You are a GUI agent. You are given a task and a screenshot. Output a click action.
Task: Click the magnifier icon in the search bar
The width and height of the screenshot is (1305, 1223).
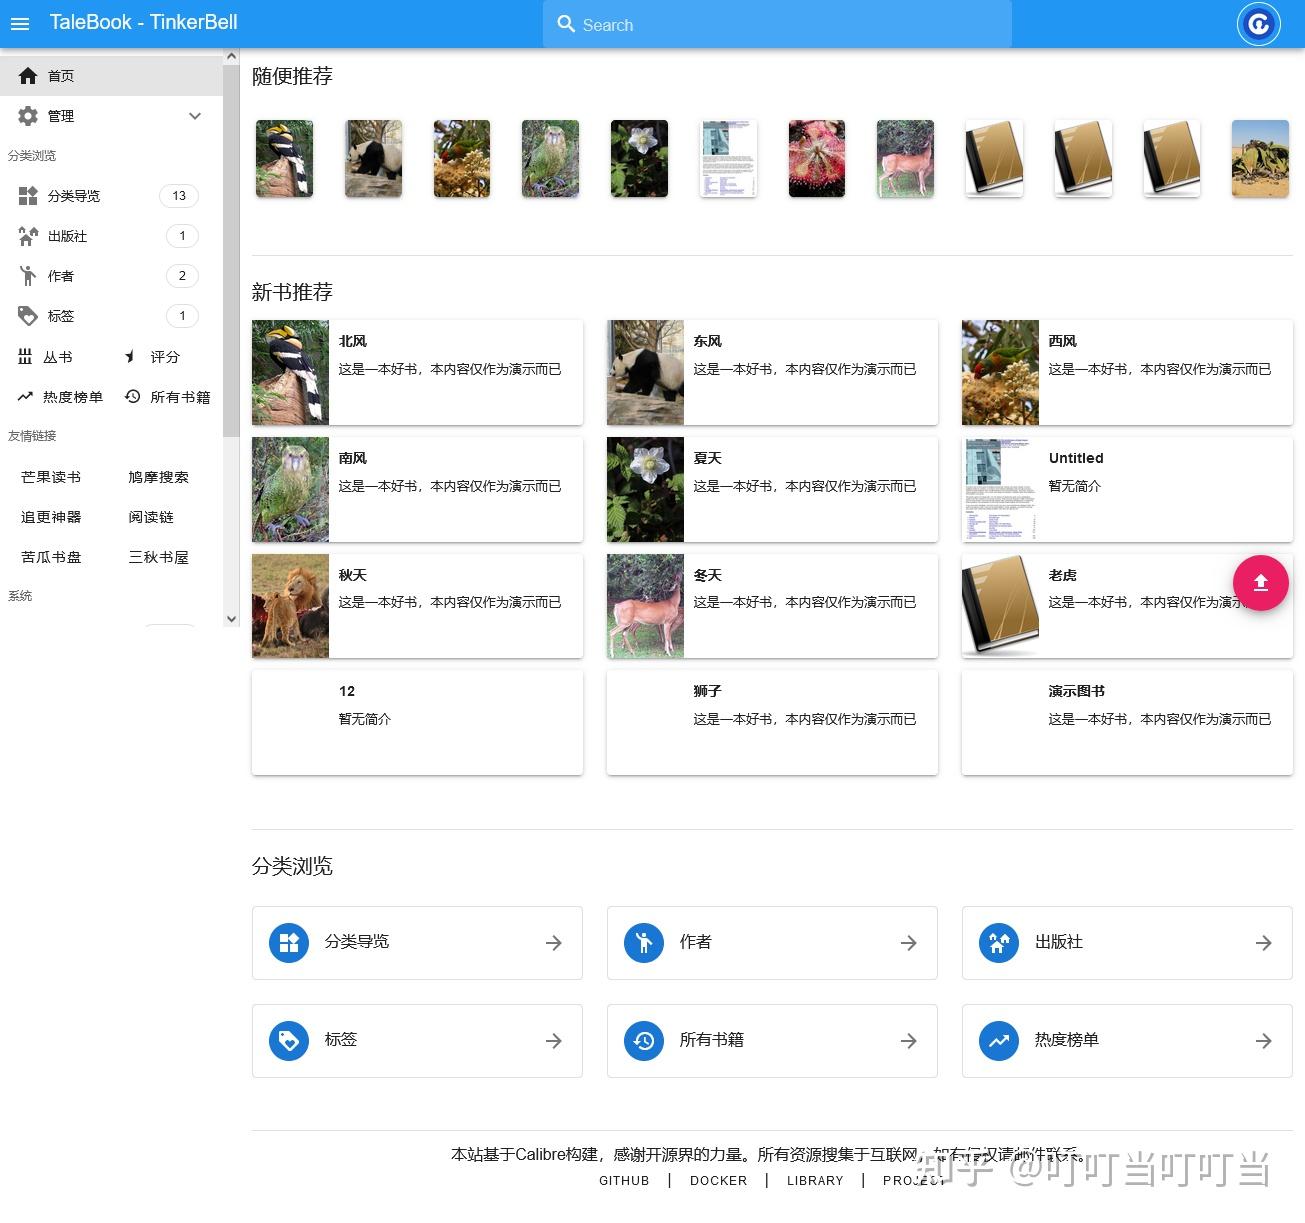(566, 24)
